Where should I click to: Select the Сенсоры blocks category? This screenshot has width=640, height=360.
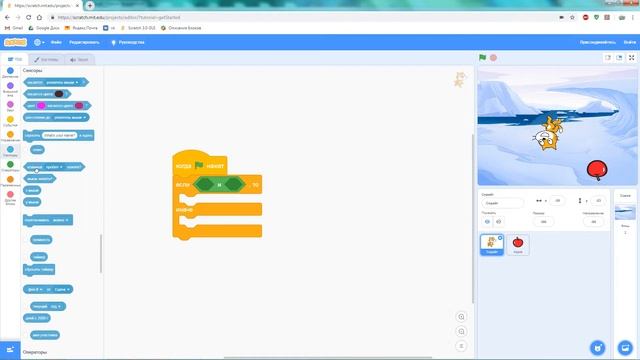(x=10, y=151)
